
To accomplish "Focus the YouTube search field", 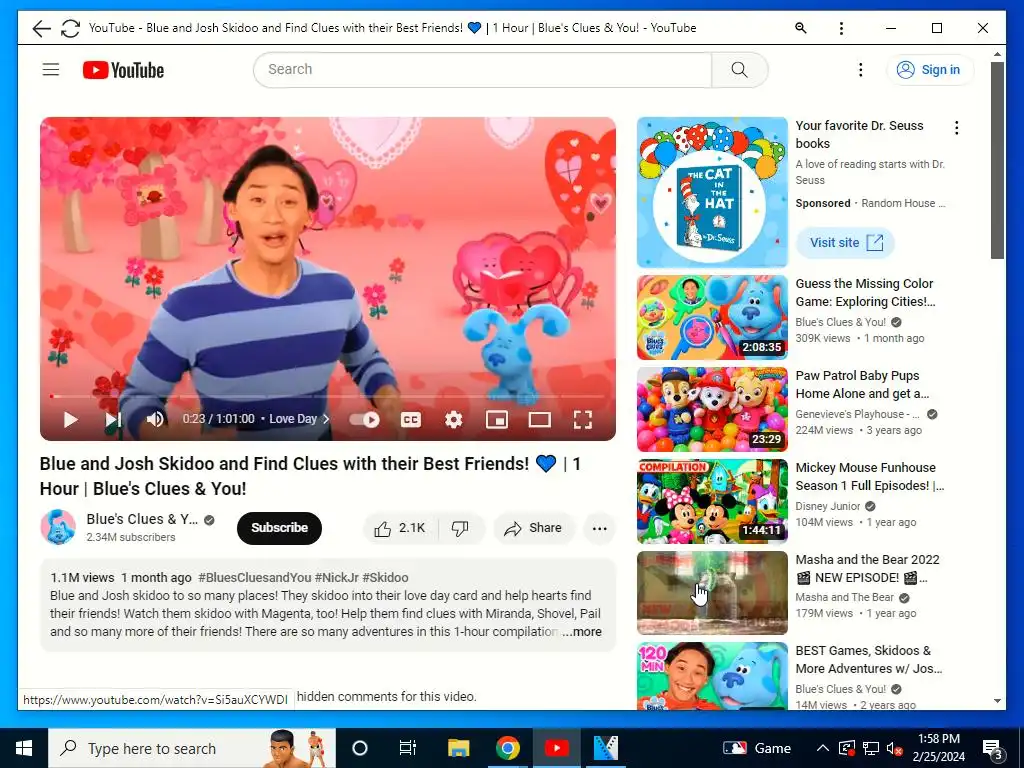I will 482,69.
